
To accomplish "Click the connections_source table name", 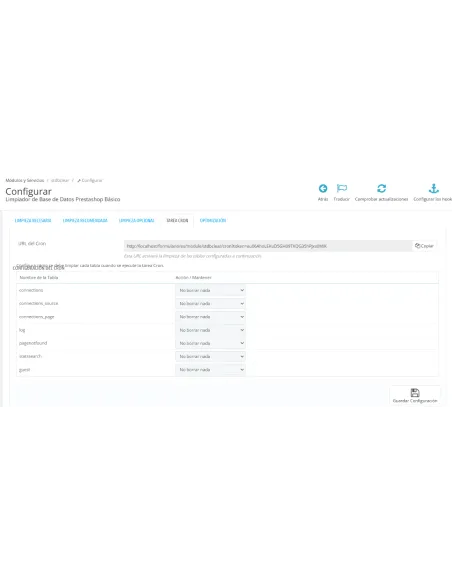I will coord(39,303).
